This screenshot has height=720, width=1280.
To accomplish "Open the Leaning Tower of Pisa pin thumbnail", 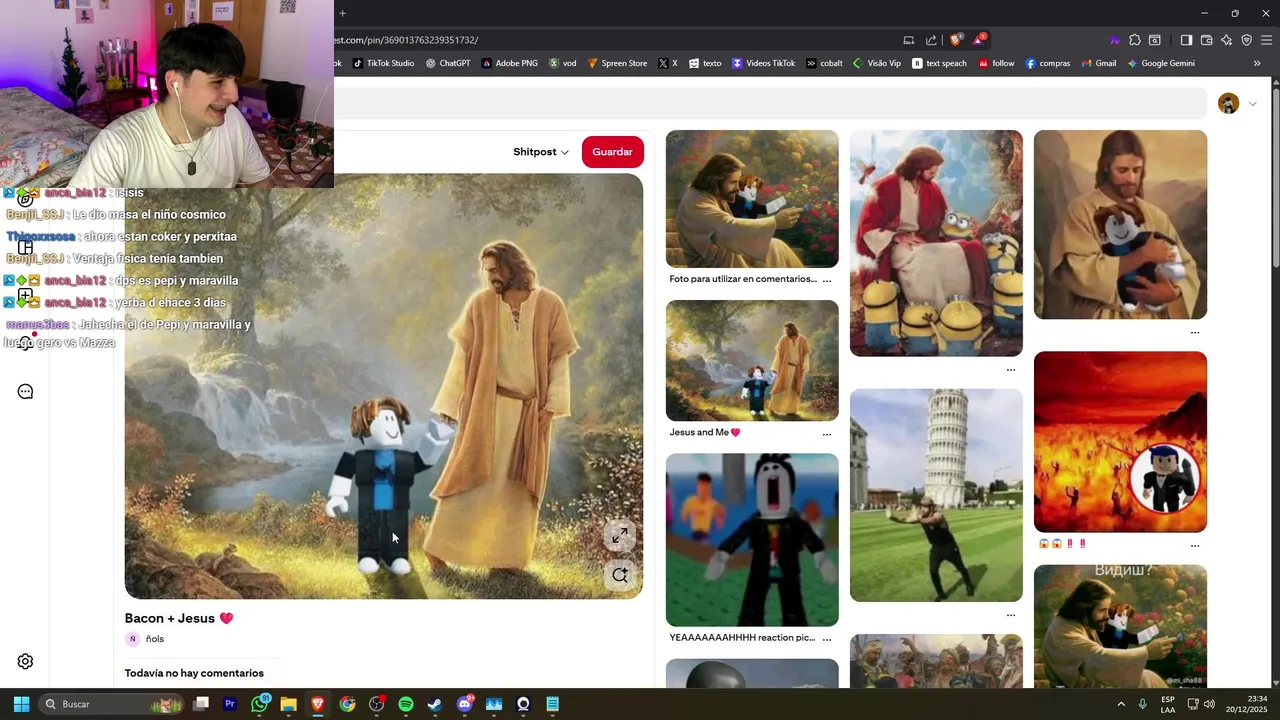I will coord(936,496).
